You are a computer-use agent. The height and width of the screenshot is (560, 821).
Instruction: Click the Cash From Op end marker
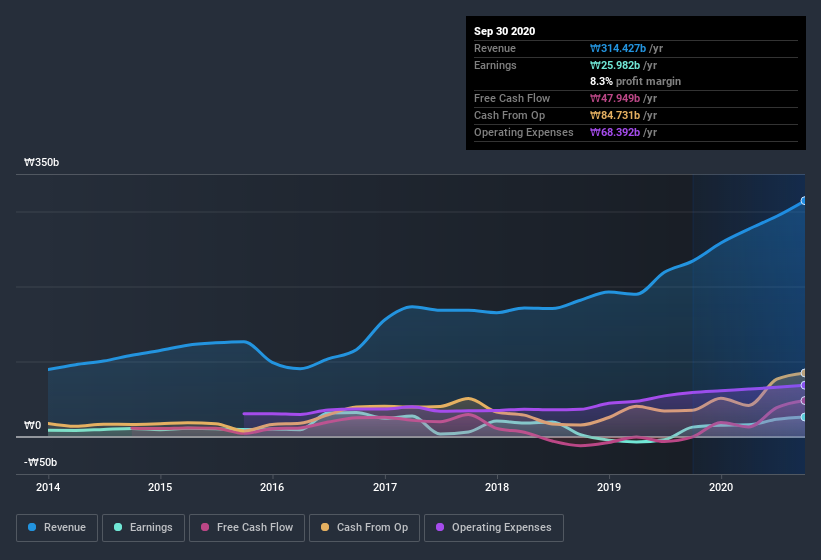click(x=804, y=373)
